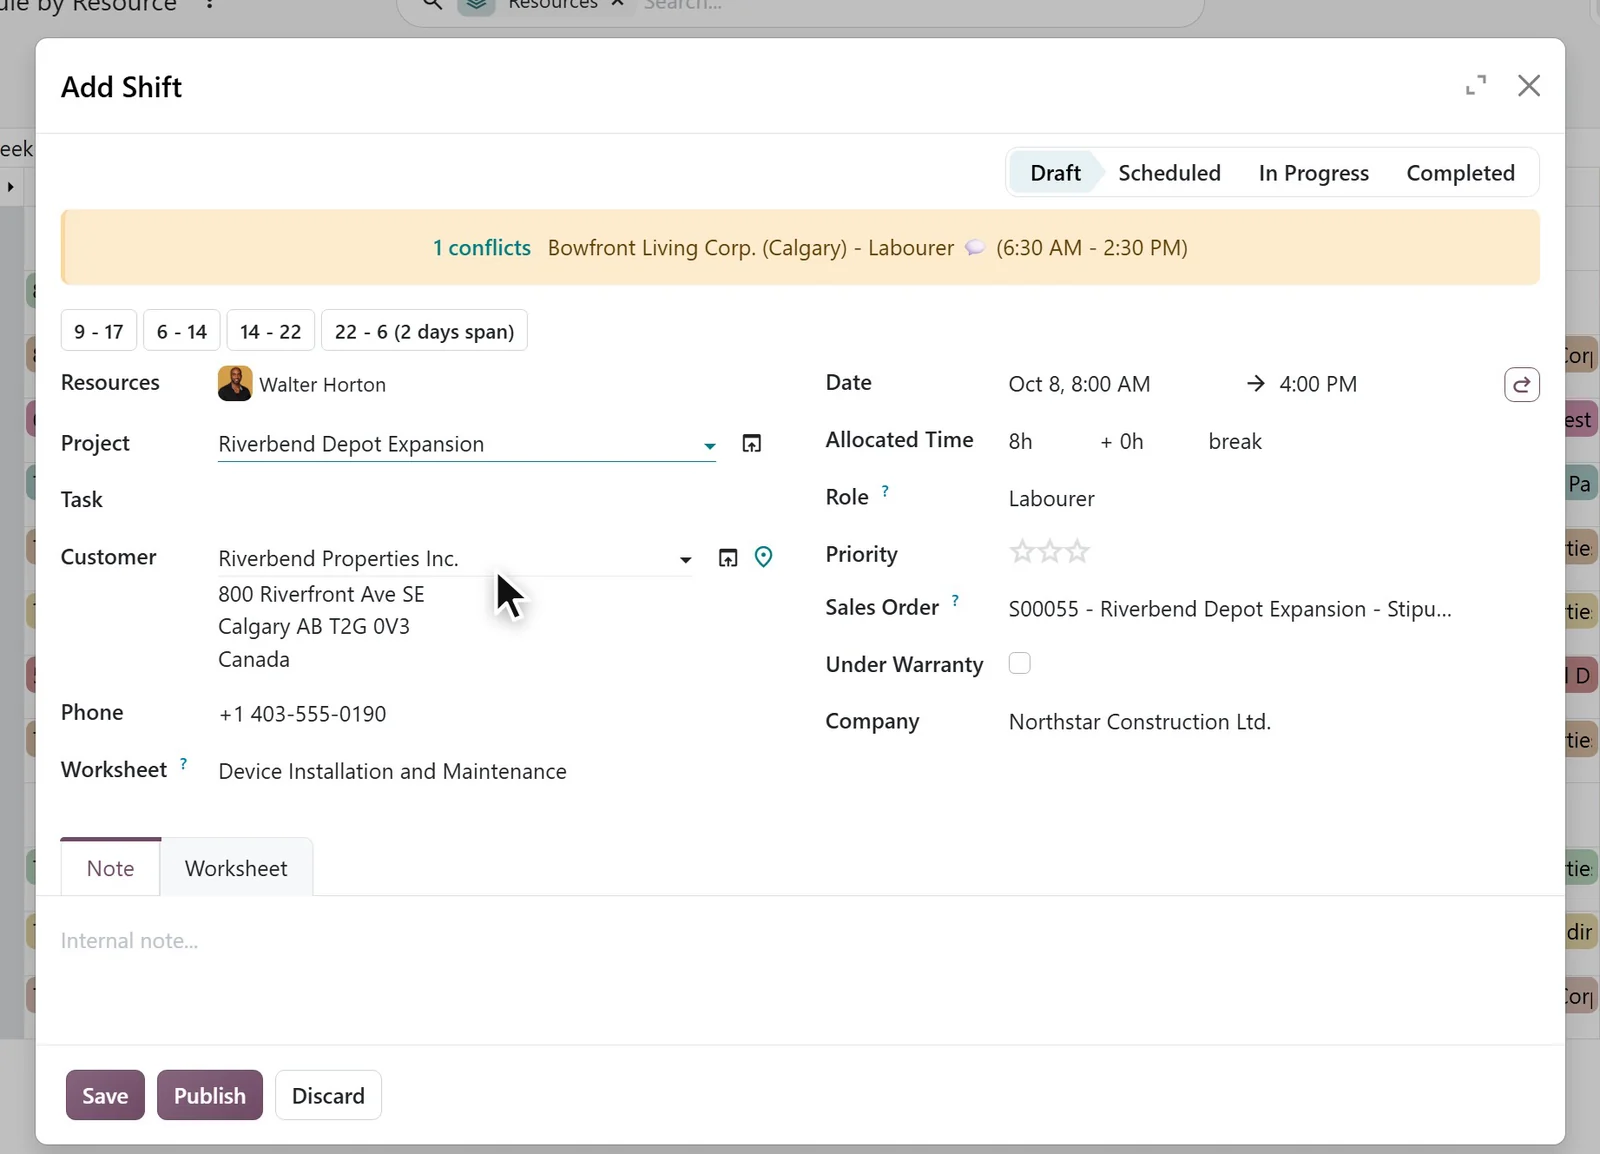Show customer address map pin icon
Screen dimensions: 1600x1154
click(x=763, y=557)
